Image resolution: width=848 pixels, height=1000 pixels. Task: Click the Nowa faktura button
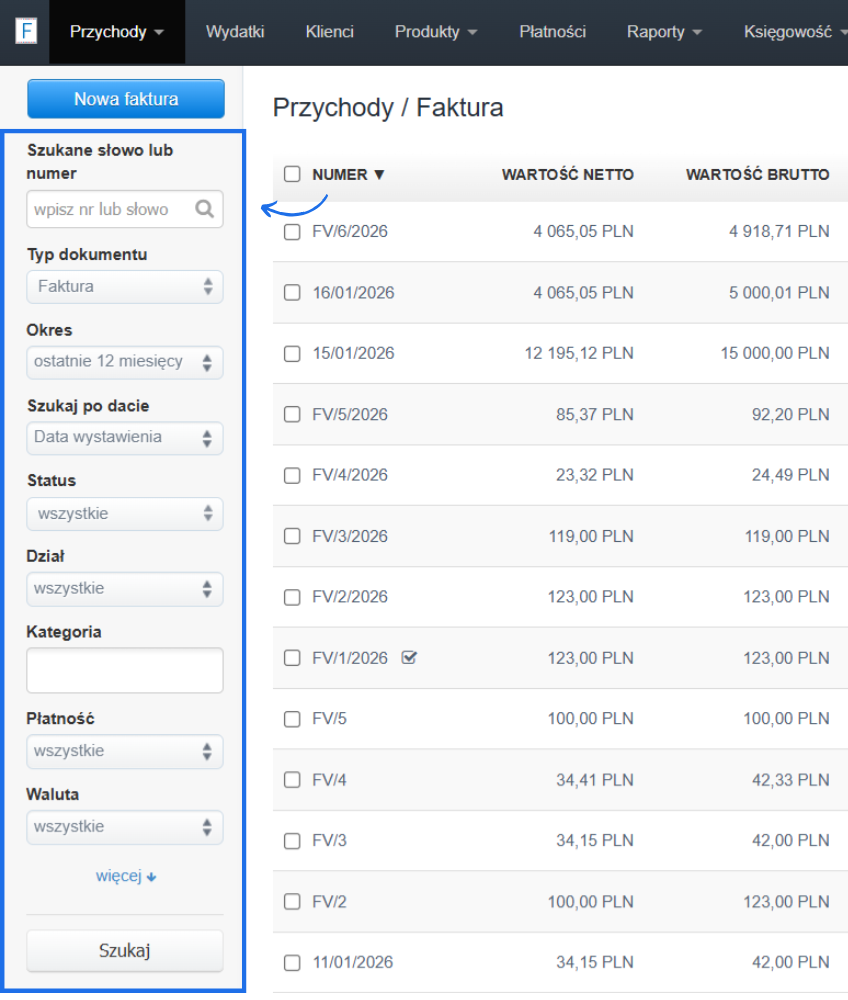[125, 98]
